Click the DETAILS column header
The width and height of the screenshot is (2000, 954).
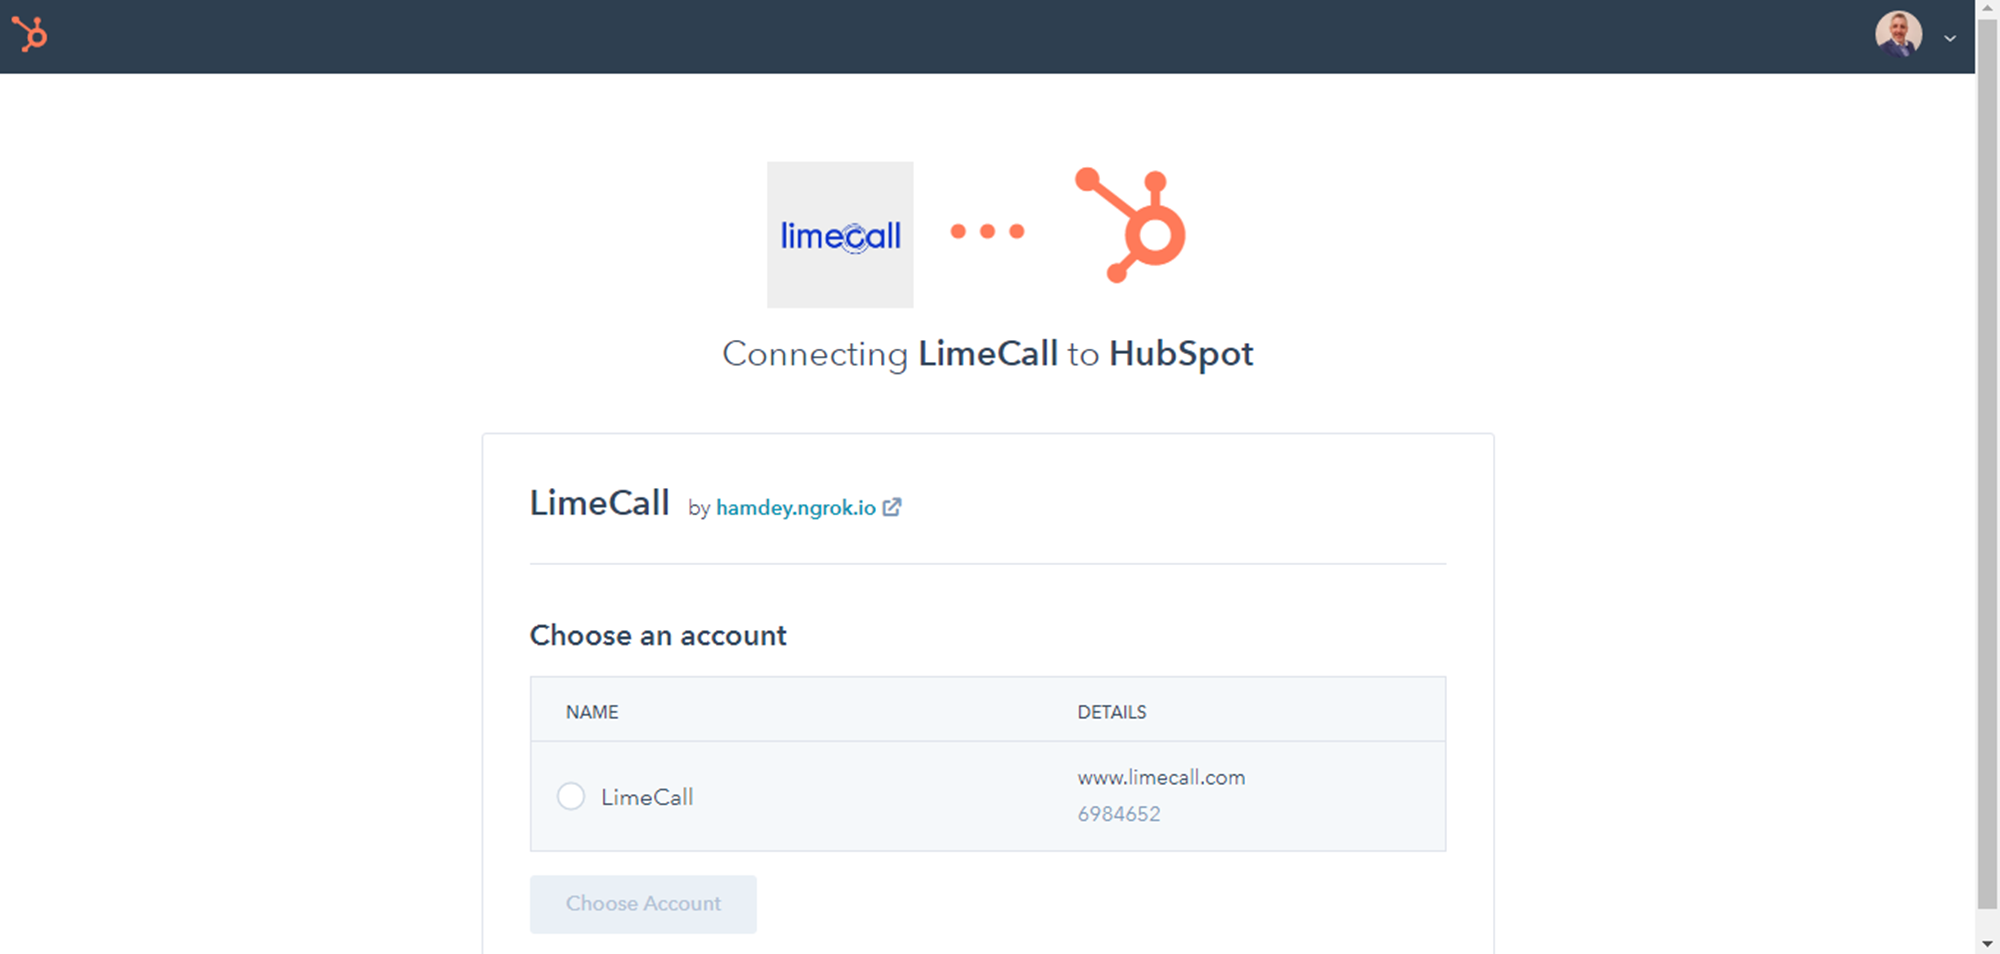tap(1112, 712)
